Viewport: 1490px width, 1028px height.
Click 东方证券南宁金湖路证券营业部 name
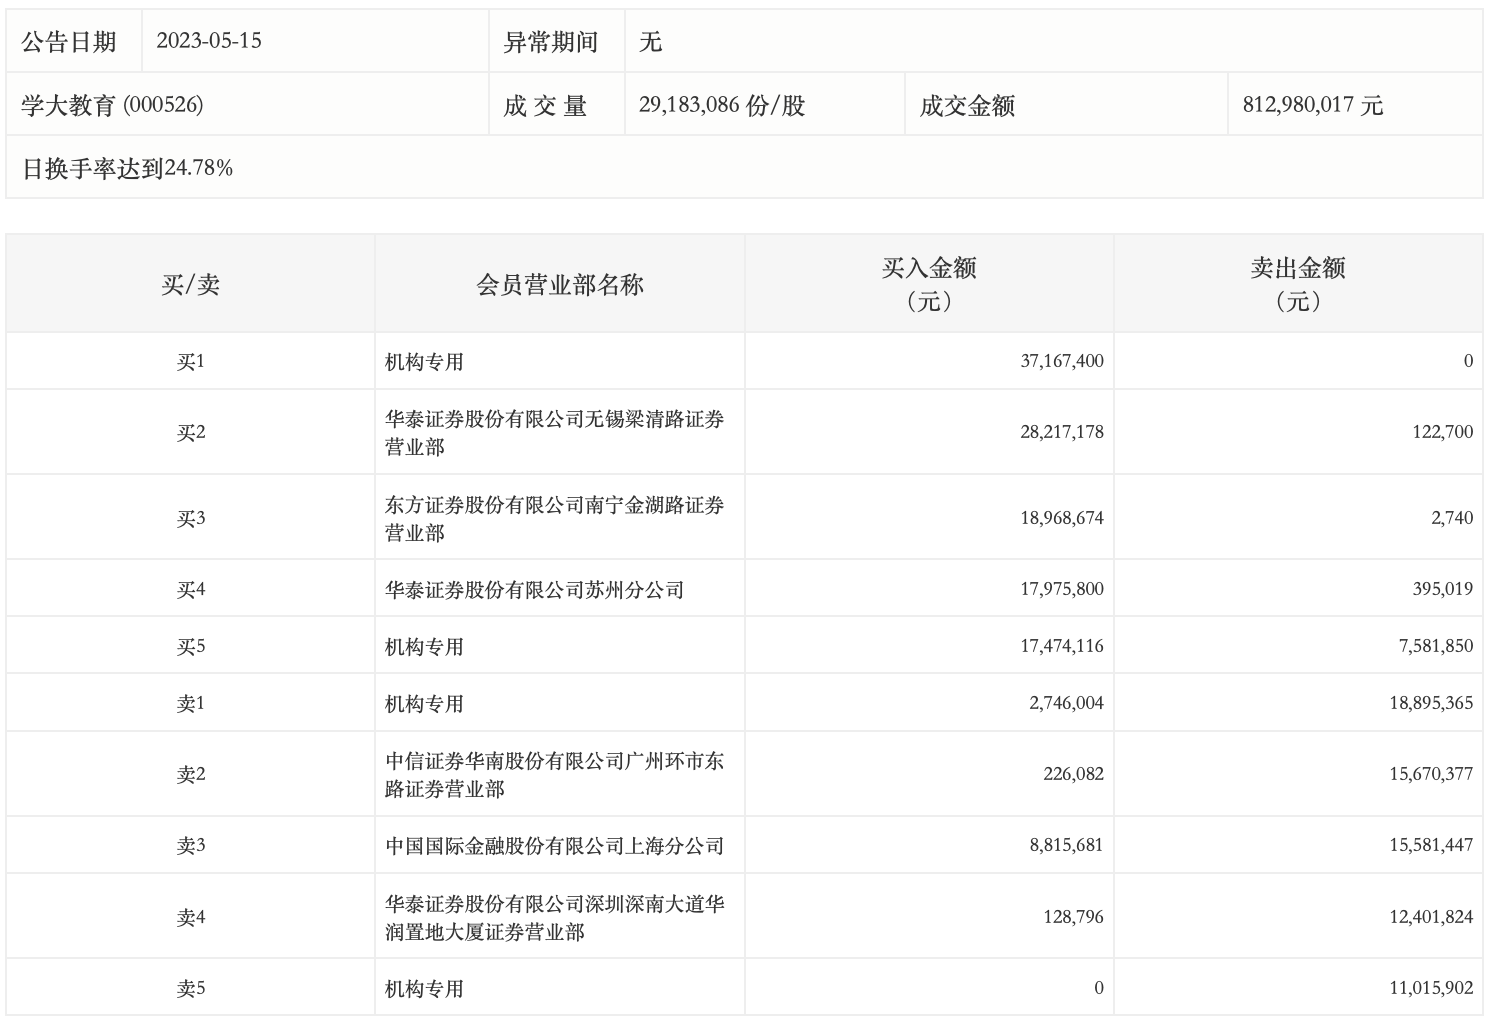coord(555,519)
